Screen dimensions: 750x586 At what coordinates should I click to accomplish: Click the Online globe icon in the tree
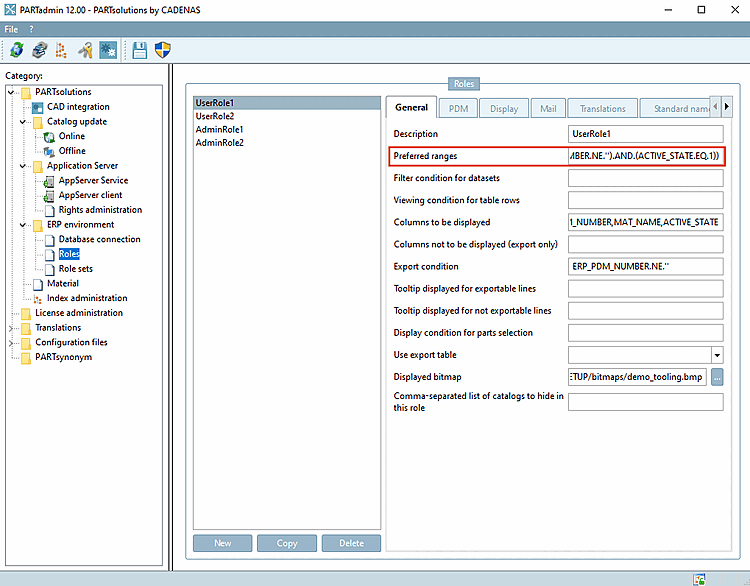(49, 137)
